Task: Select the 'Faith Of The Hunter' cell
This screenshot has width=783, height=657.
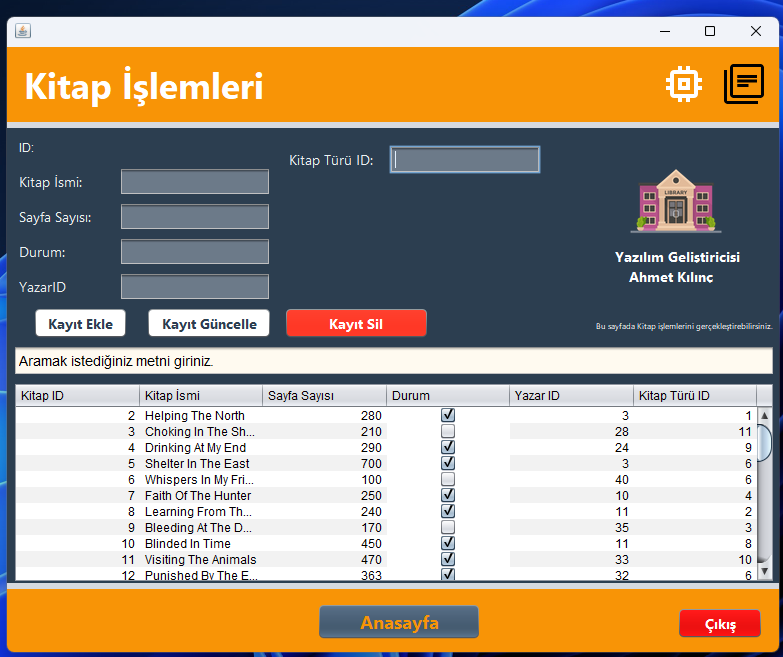Action: point(201,495)
